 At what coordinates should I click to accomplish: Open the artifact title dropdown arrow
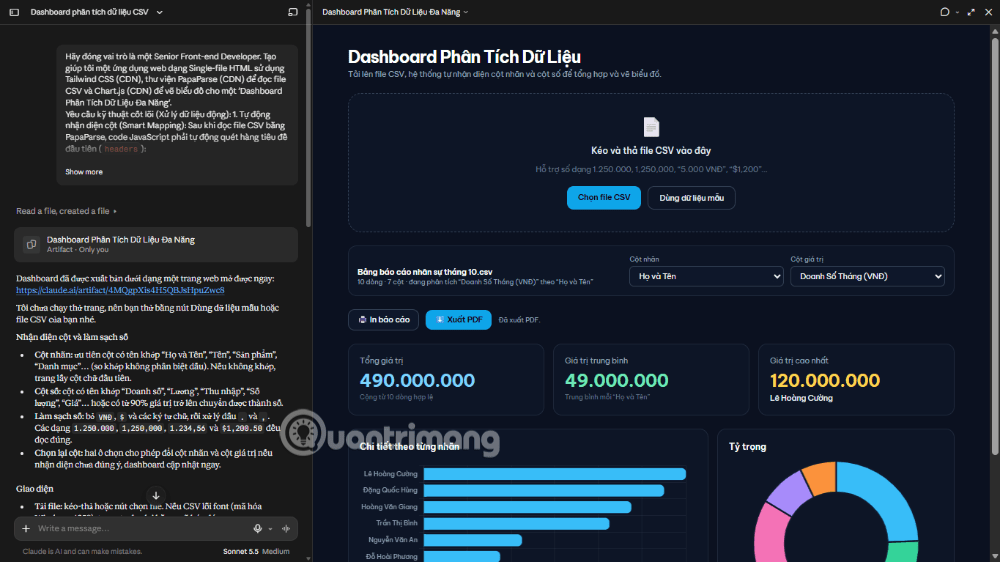tap(466, 12)
